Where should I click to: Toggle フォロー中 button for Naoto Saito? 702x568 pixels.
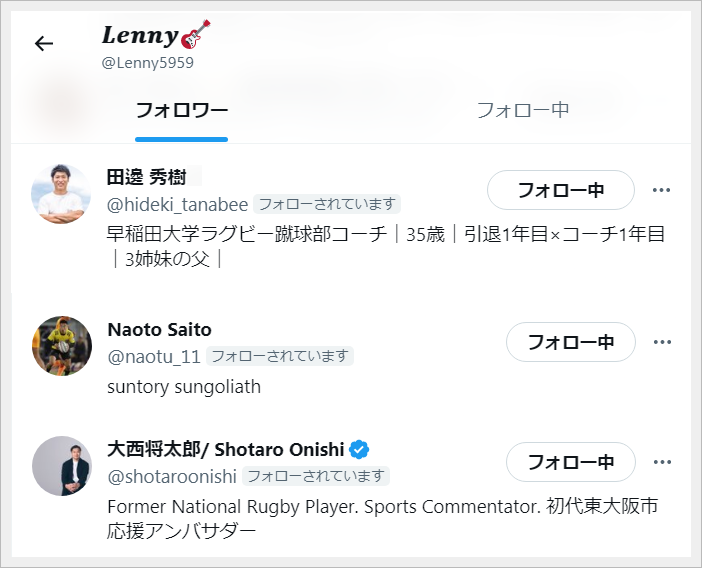(570, 342)
